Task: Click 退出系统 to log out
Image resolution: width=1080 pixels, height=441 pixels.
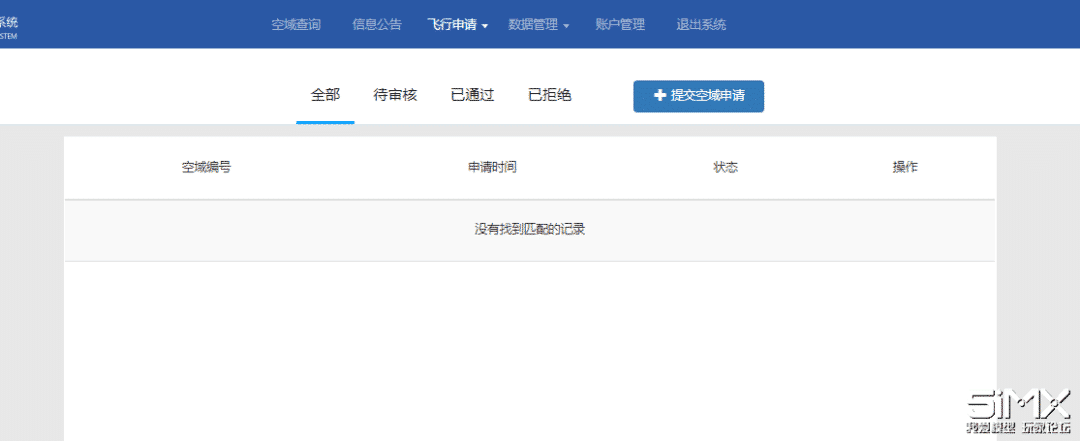Action: (x=701, y=25)
